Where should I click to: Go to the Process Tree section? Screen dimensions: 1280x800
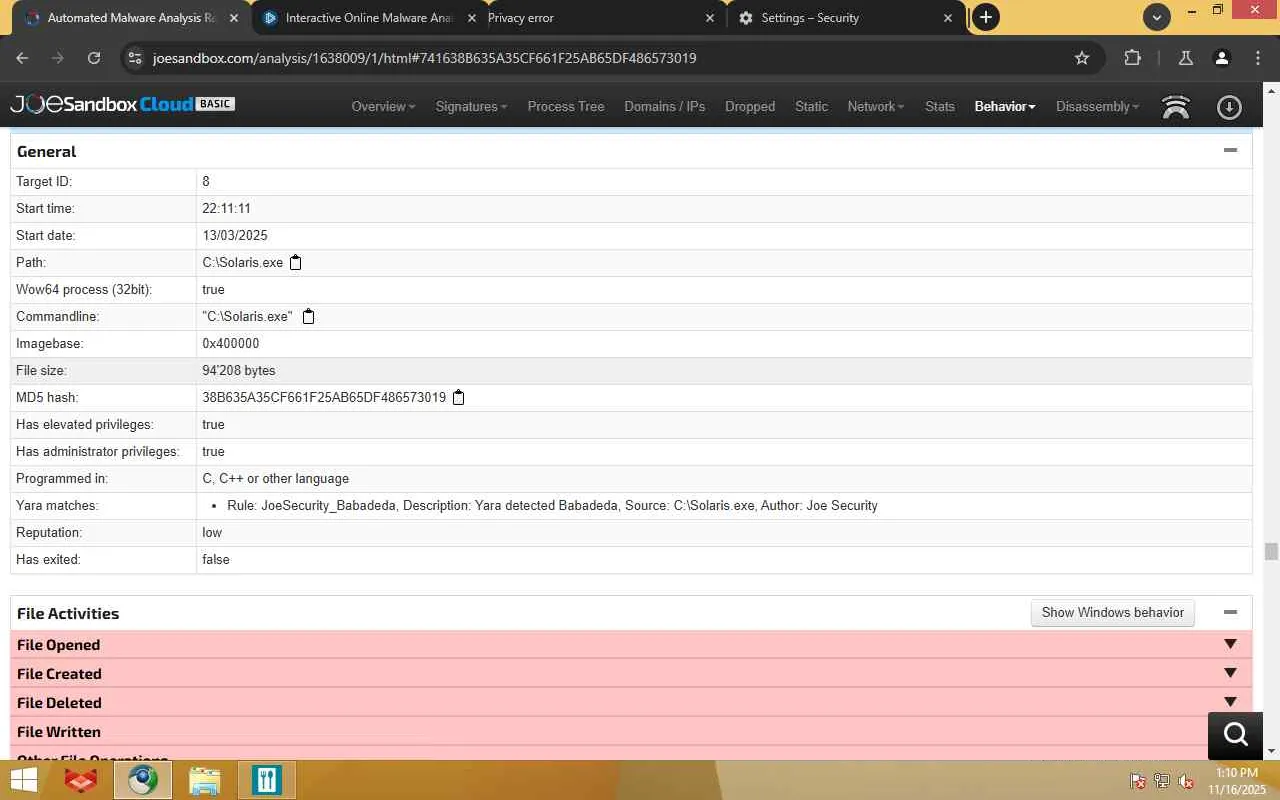(566, 107)
